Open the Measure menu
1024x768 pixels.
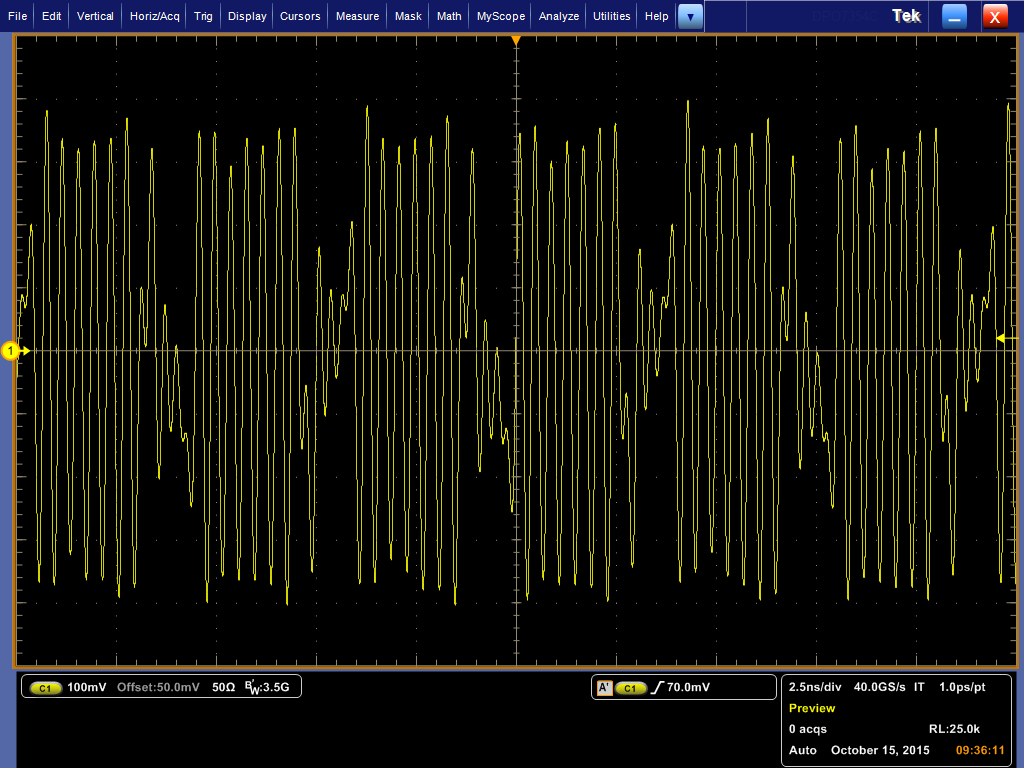point(357,16)
